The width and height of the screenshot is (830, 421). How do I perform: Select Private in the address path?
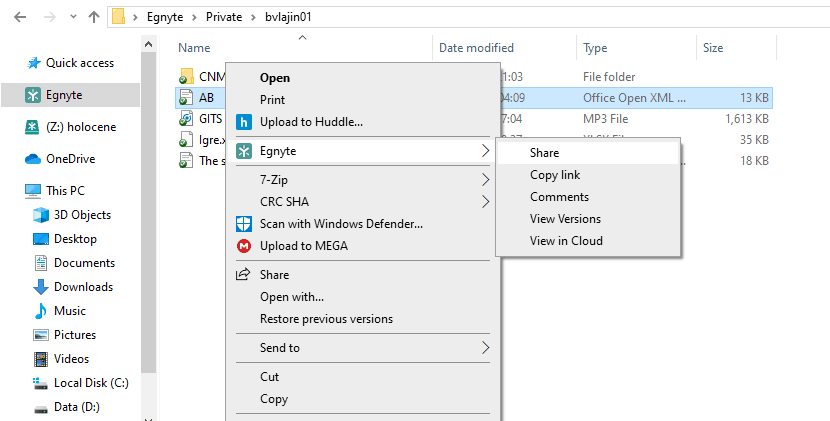tap(224, 17)
